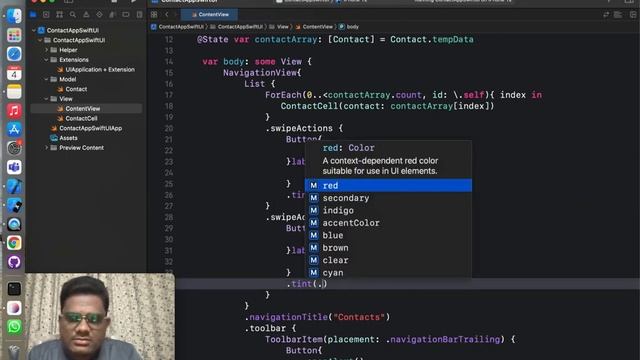Choose accentColor completion suggestion
This screenshot has width=640, height=360.
[x=388, y=223]
